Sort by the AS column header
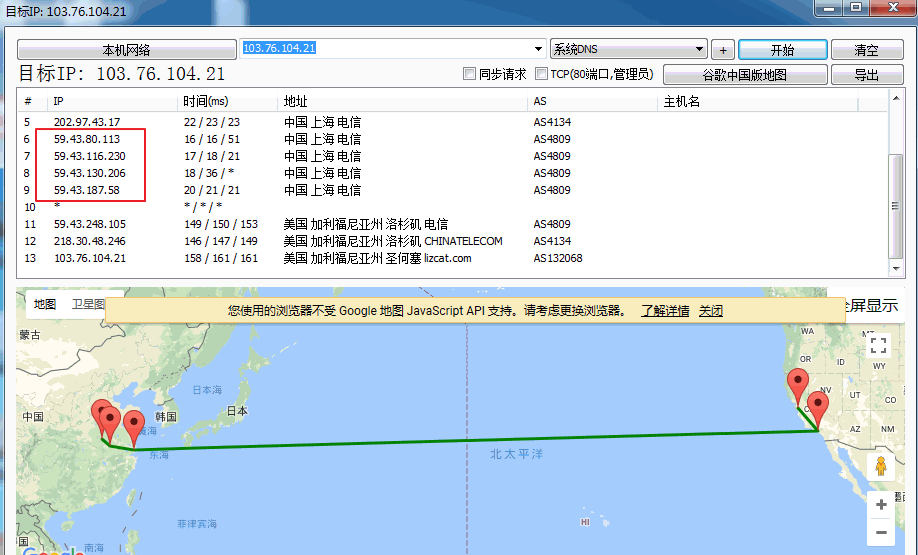Viewport: 918px width, 555px height. [x=592, y=101]
